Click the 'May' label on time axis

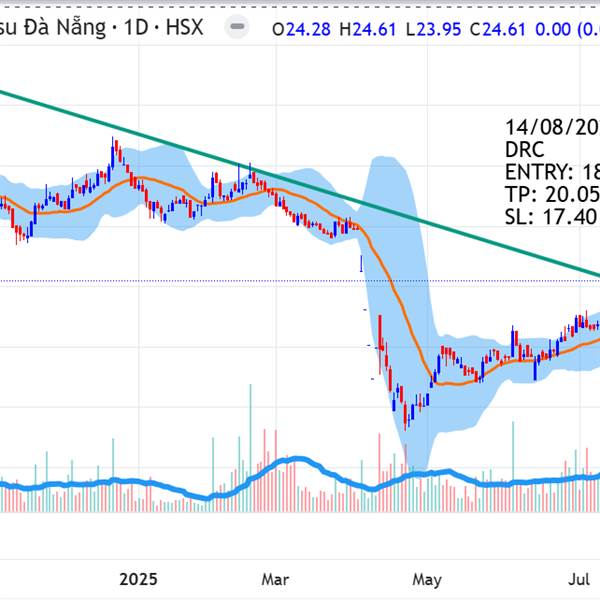pos(427,580)
